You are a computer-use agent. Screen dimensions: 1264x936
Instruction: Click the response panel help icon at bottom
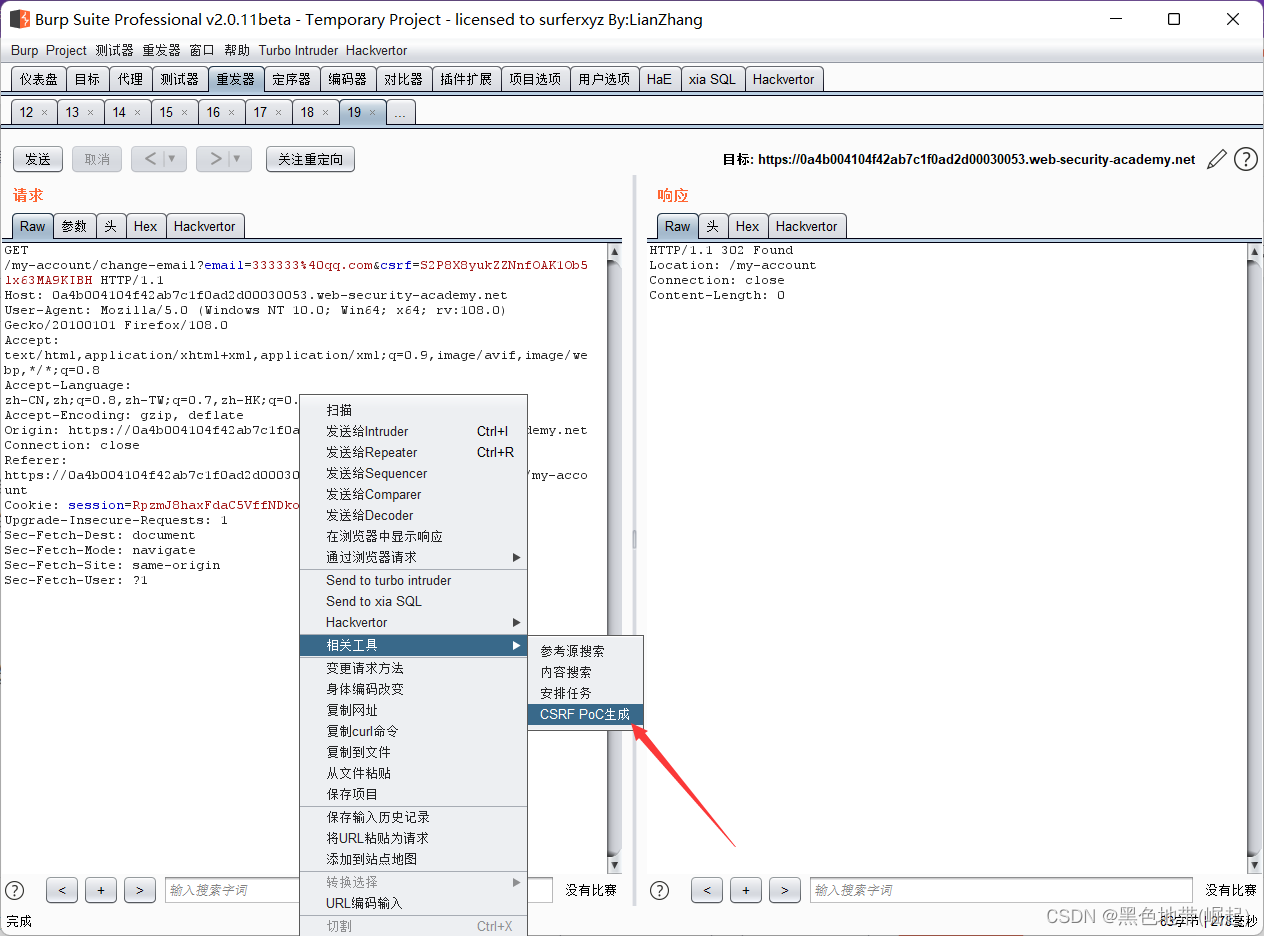click(659, 890)
